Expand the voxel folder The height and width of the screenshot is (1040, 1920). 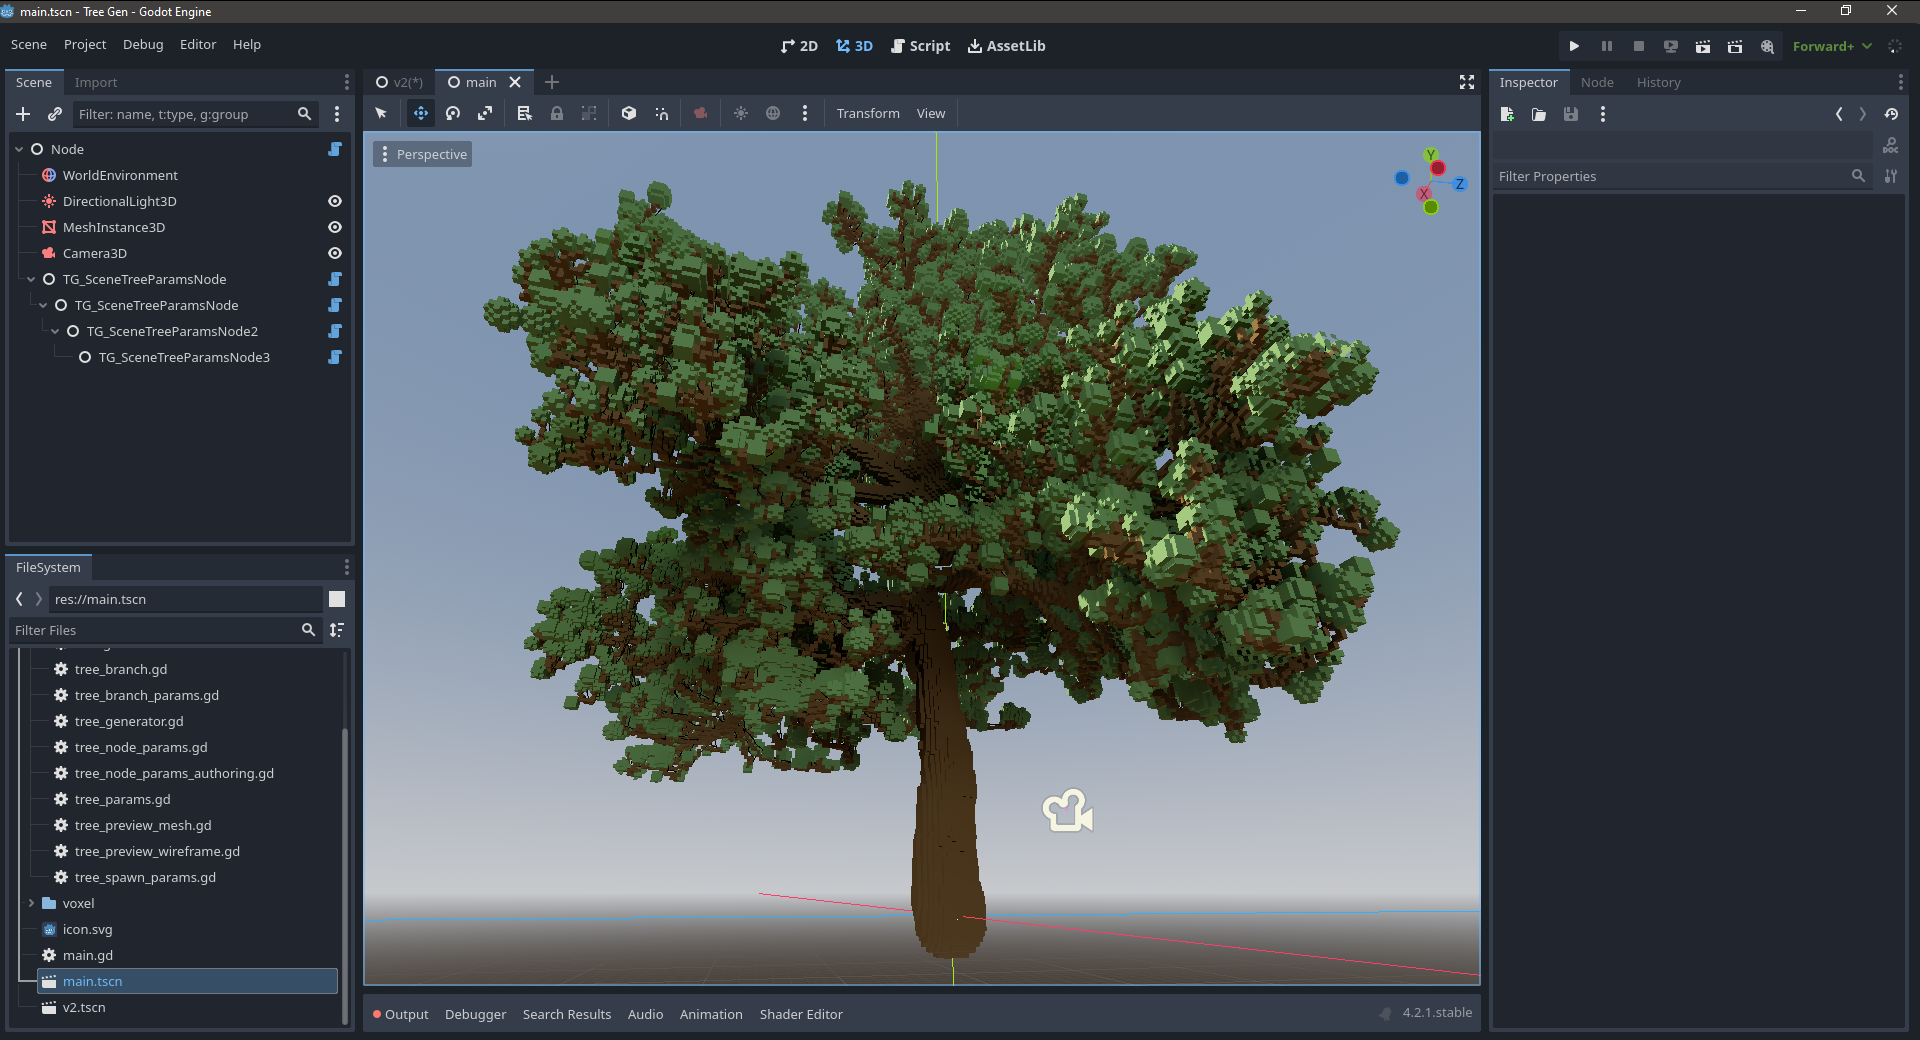click(31, 903)
